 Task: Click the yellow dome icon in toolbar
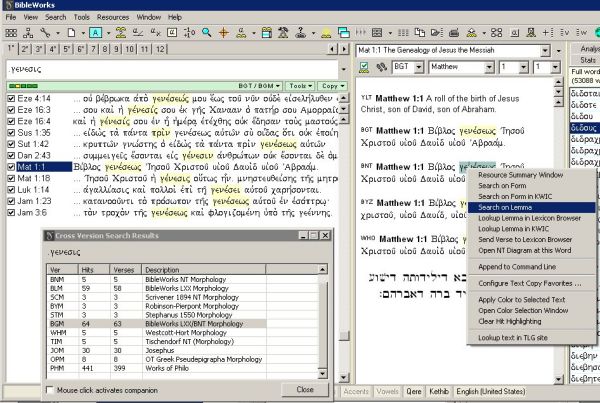(x=326, y=34)
